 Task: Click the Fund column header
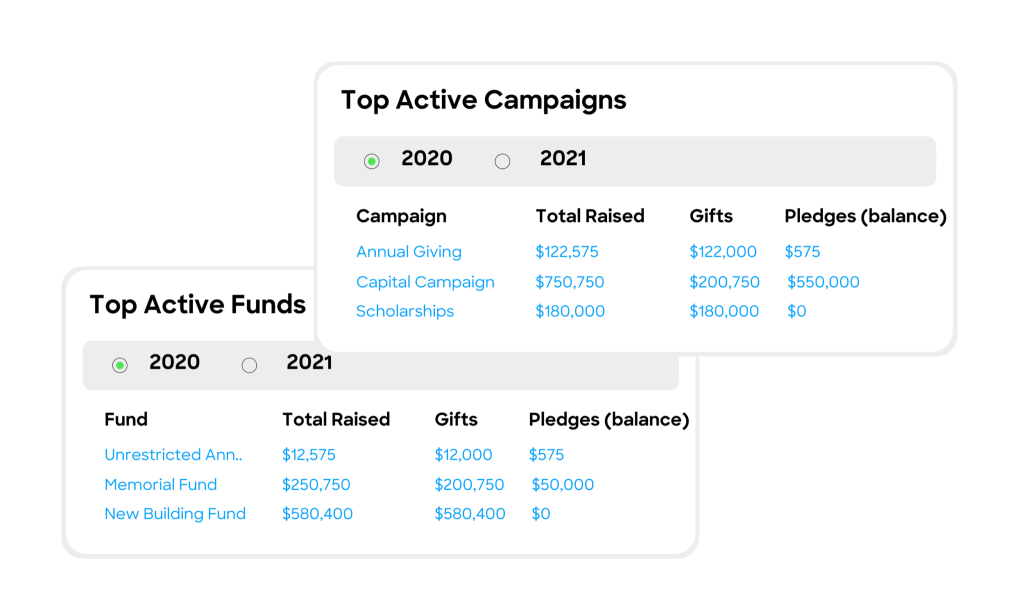pyautogui.click(x=126, y=419)
